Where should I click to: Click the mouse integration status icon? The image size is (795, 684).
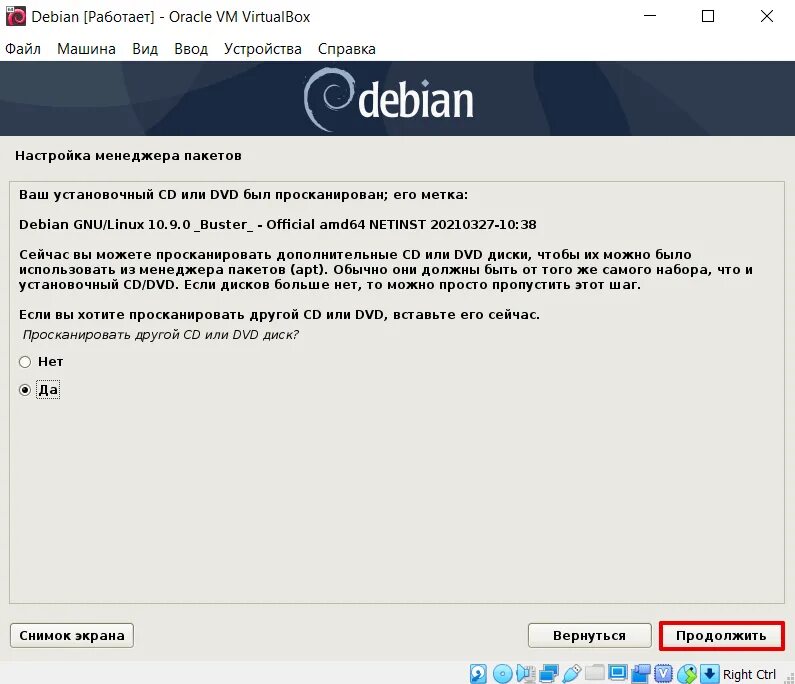point(687,674)
